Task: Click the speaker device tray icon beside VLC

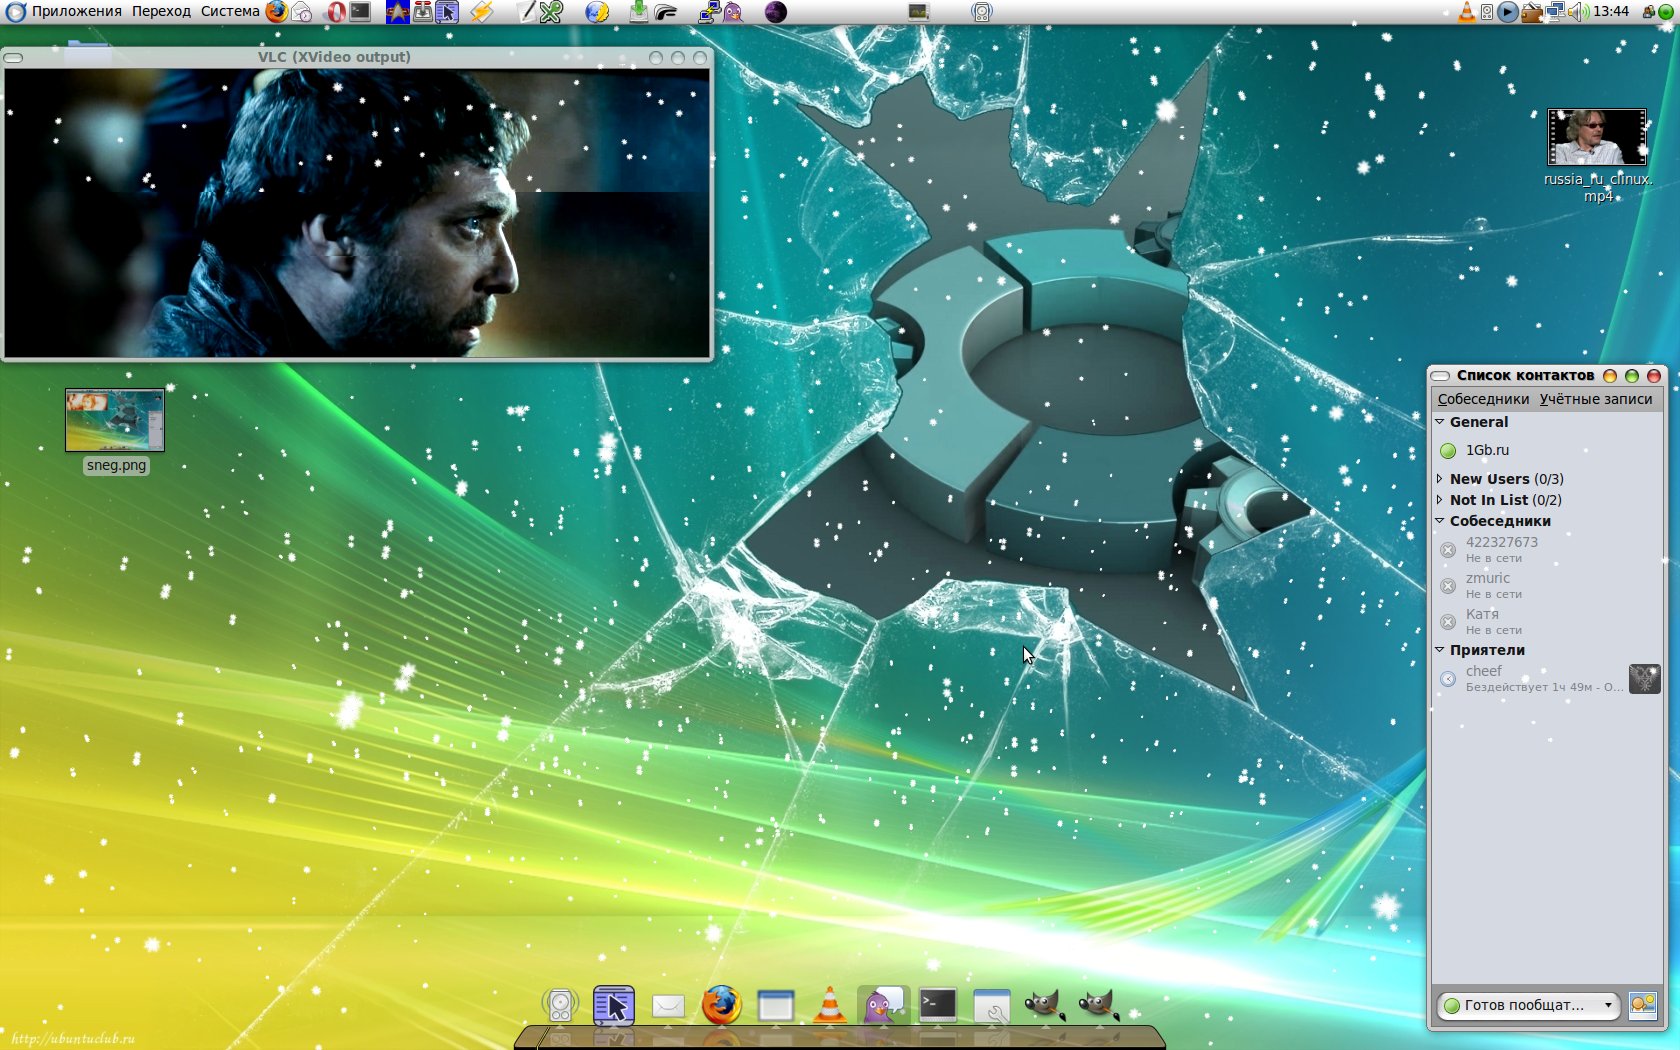Action: click(x=1487, y=12)
